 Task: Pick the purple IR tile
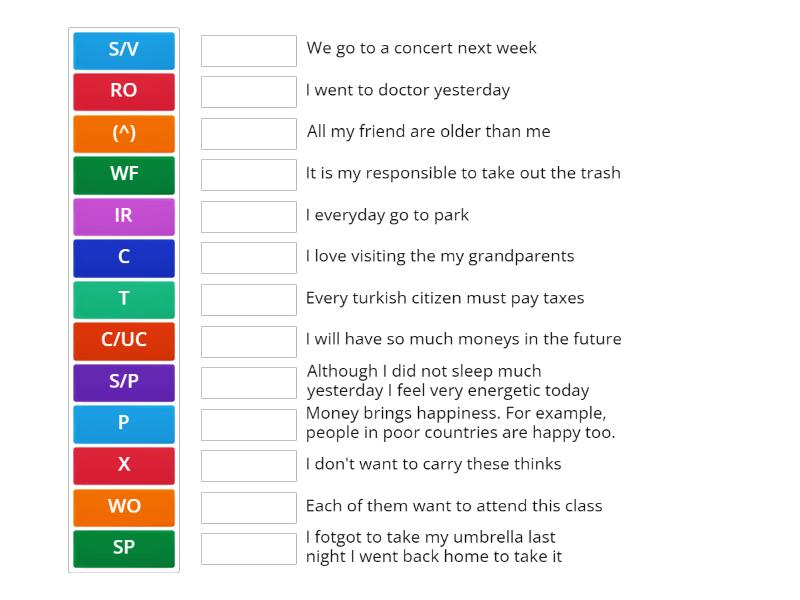click(123, 216)
